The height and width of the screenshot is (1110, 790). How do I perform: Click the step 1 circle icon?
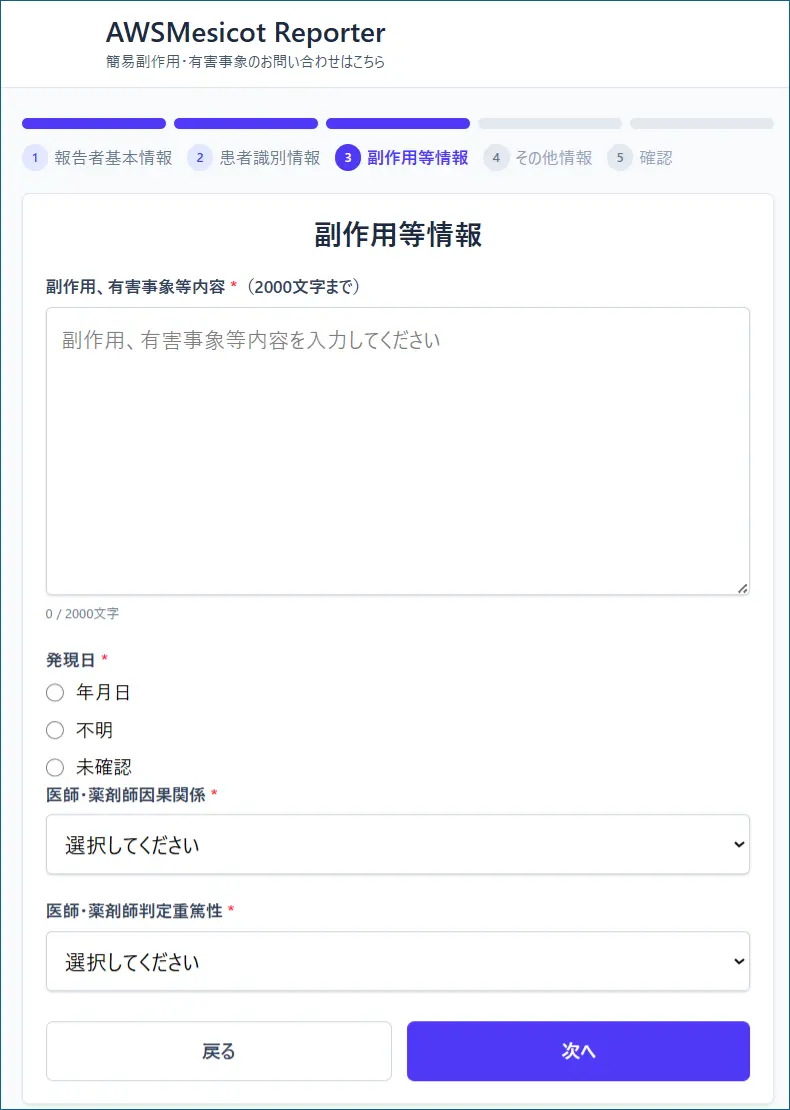pyautogui.click(x=35, y=158)
